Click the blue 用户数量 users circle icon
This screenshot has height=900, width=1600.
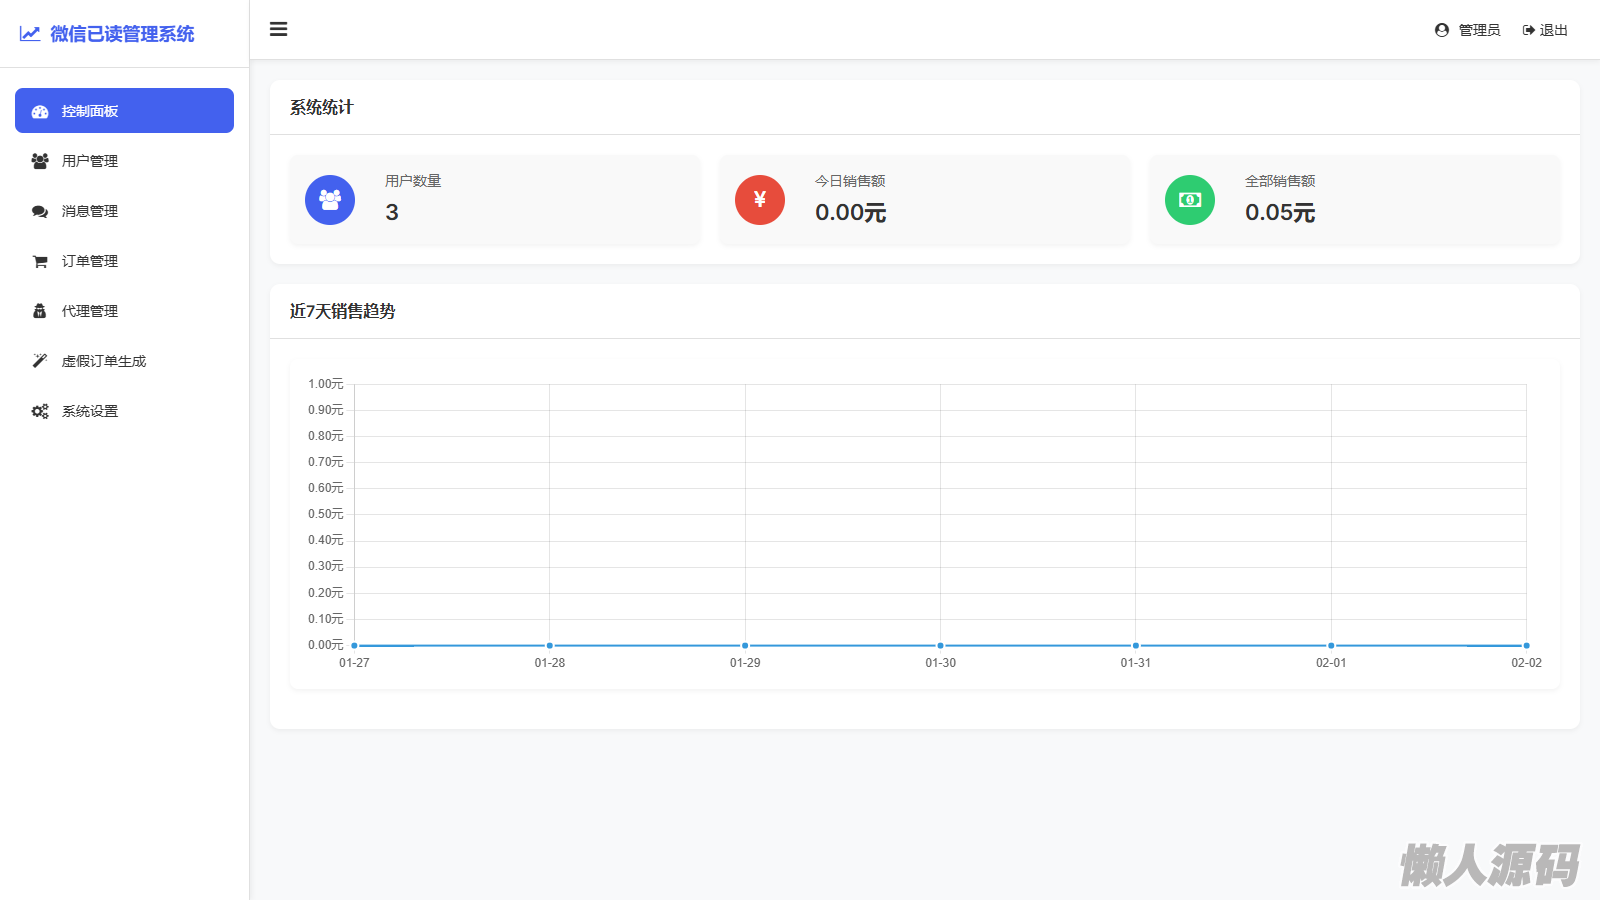pyautogui.click(x=330, y=200)
